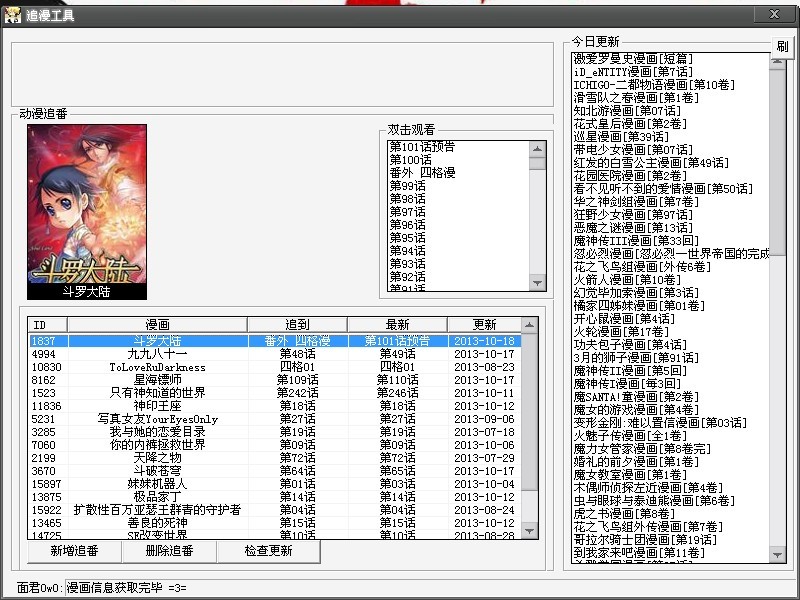Click down arrow of the tracking table scrollbar
This screenshot has height=600, width=800.
(530, 531)
